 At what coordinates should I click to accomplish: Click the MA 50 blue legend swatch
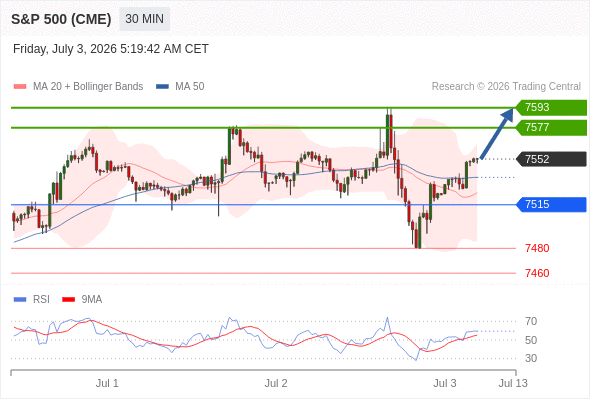point(162,87)
